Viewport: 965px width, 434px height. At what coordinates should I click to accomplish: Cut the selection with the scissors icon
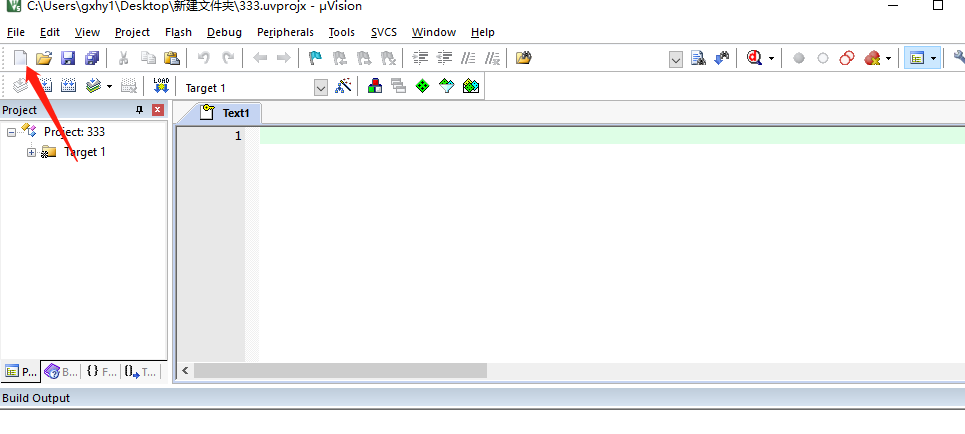pos(123,58)
